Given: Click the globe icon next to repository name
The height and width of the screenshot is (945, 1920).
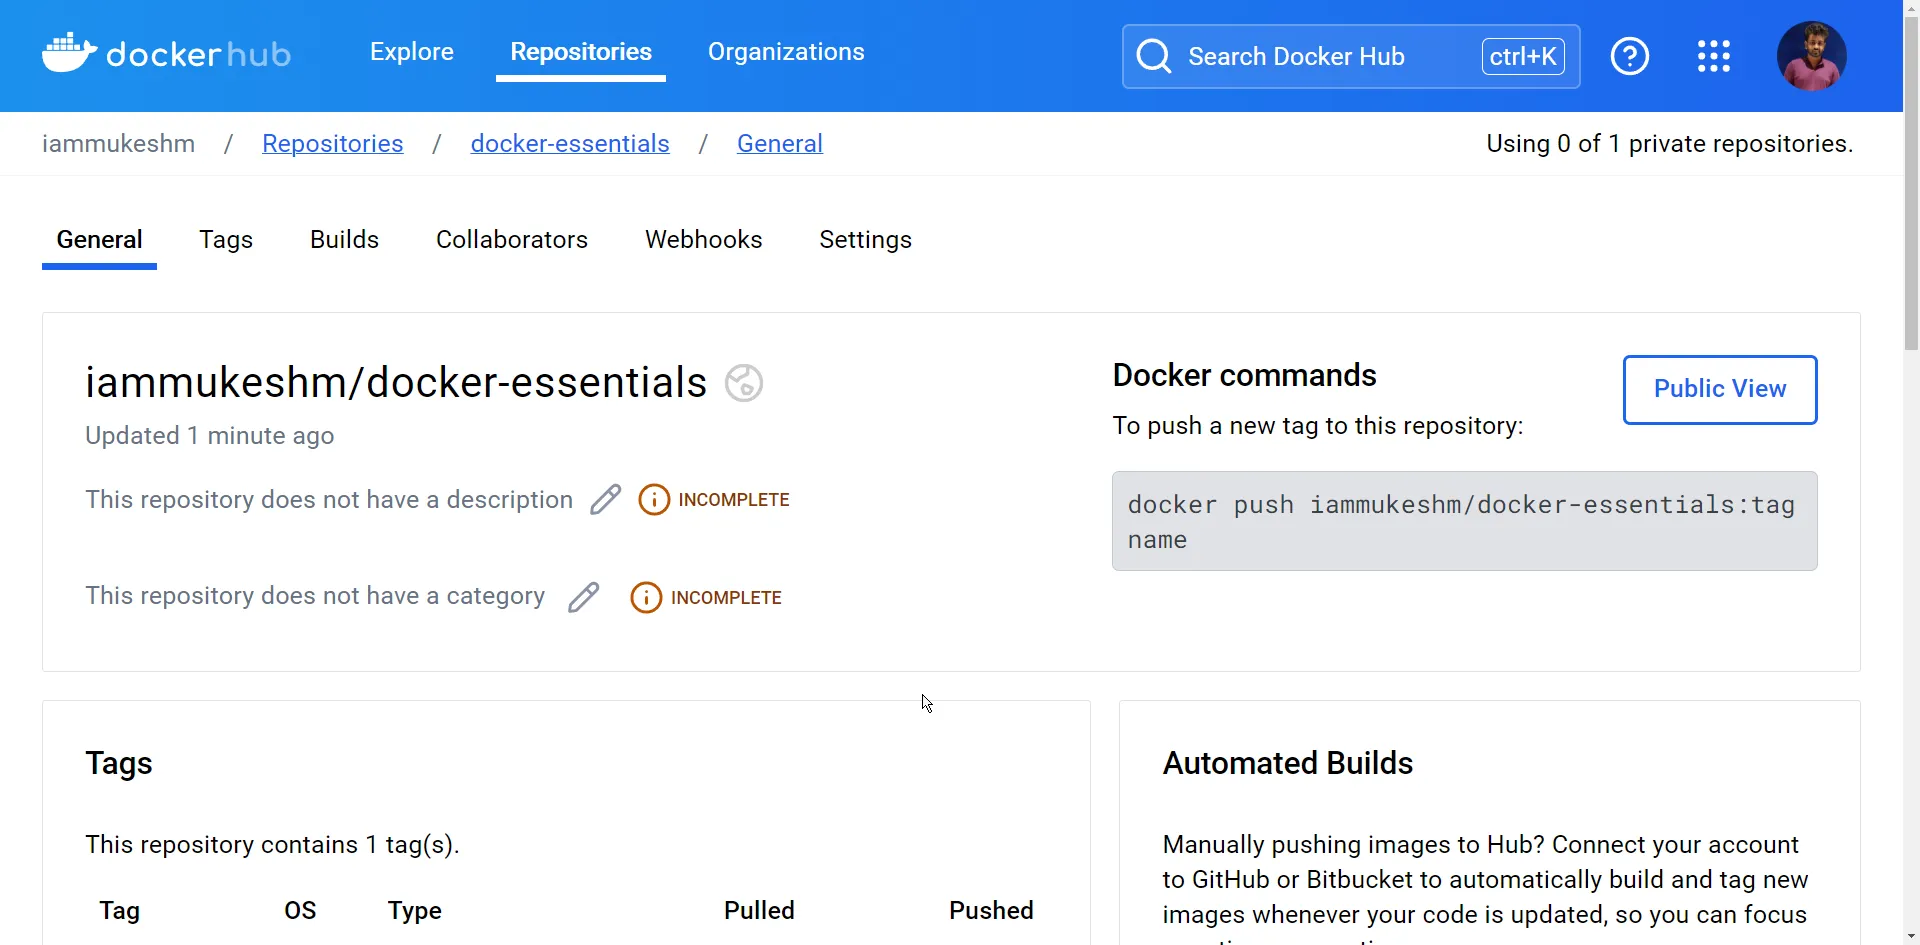Looking at the screenshot, I should [743, 382].
